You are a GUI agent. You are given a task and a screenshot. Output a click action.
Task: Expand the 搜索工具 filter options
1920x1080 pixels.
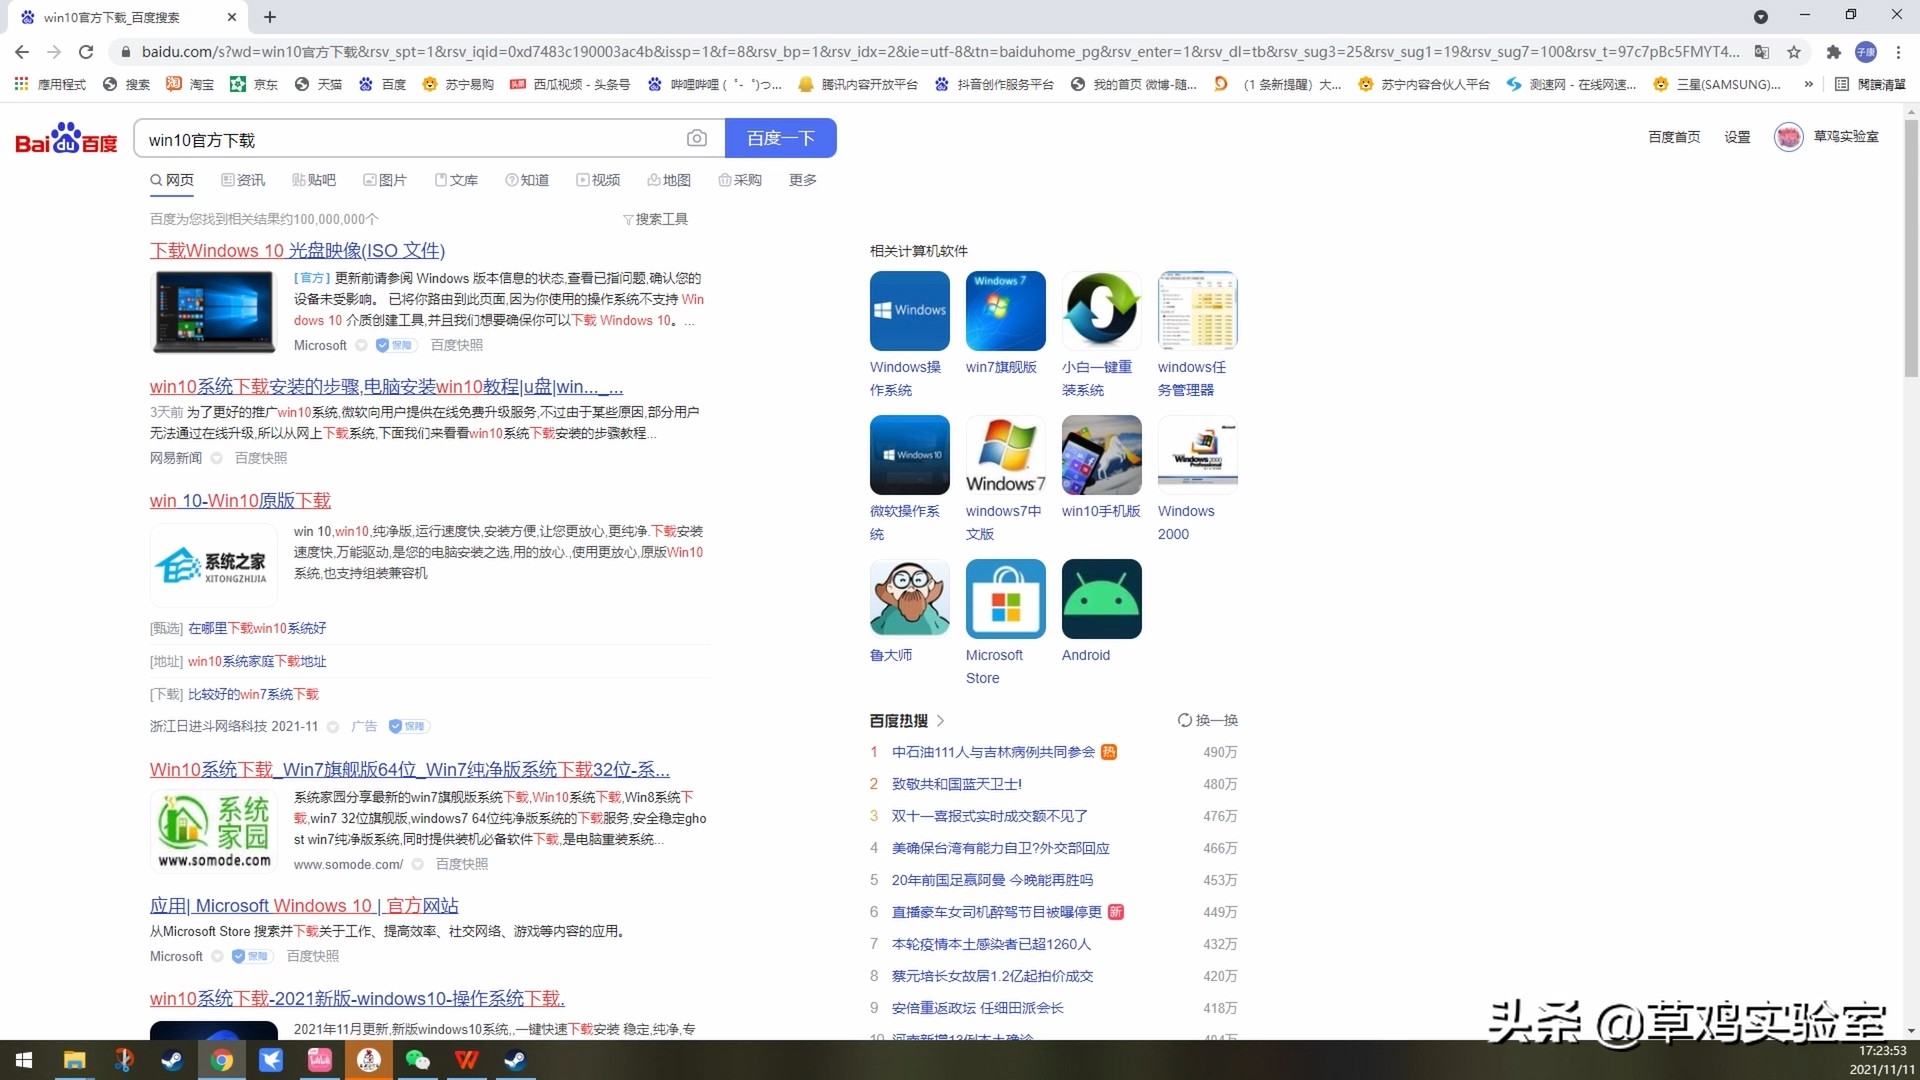[655, 218]
